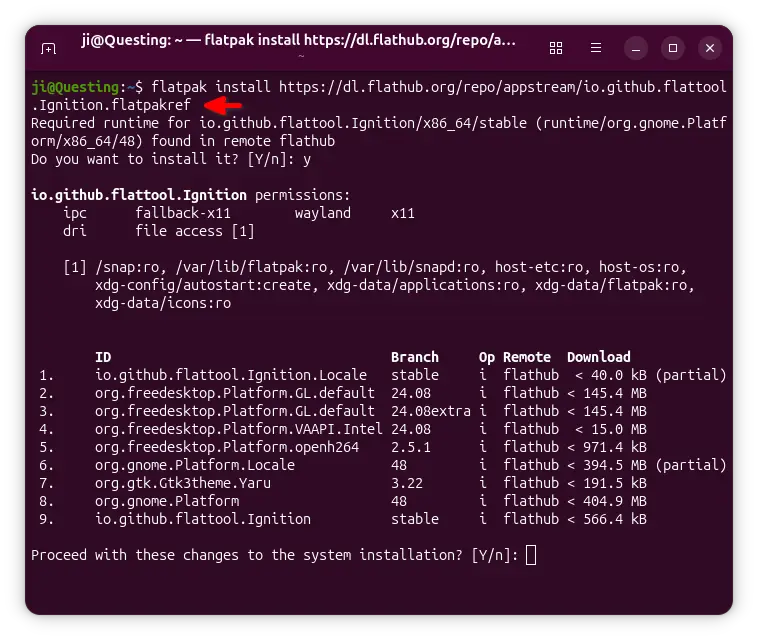Image resolution: width=758 pixels, height=640 pixels.
Task: Click the 'file access [1]' permission
Action: (195, 231)
